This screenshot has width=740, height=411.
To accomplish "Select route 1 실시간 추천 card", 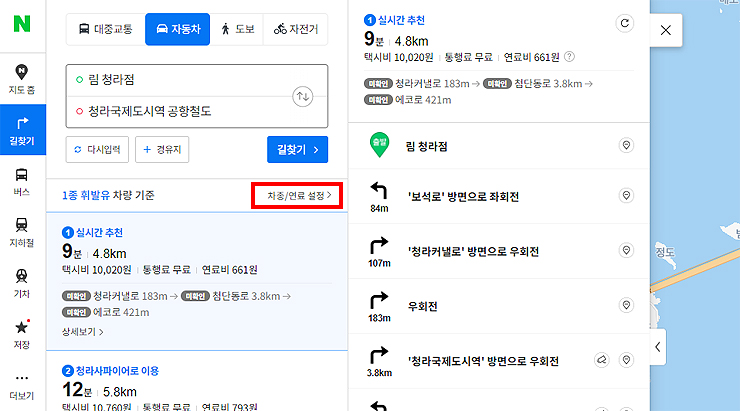I will [197, 282].
